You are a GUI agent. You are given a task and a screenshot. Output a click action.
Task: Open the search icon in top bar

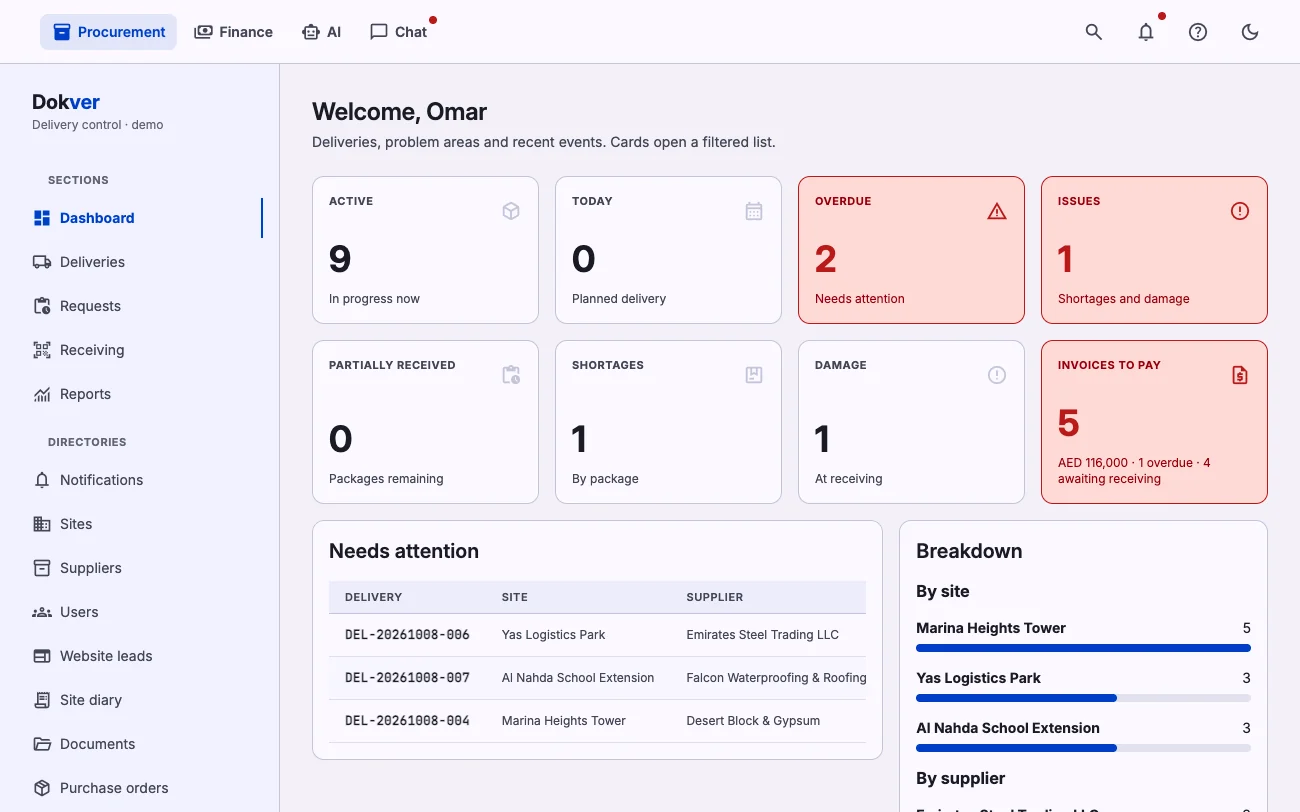(x=1094, y=32)
